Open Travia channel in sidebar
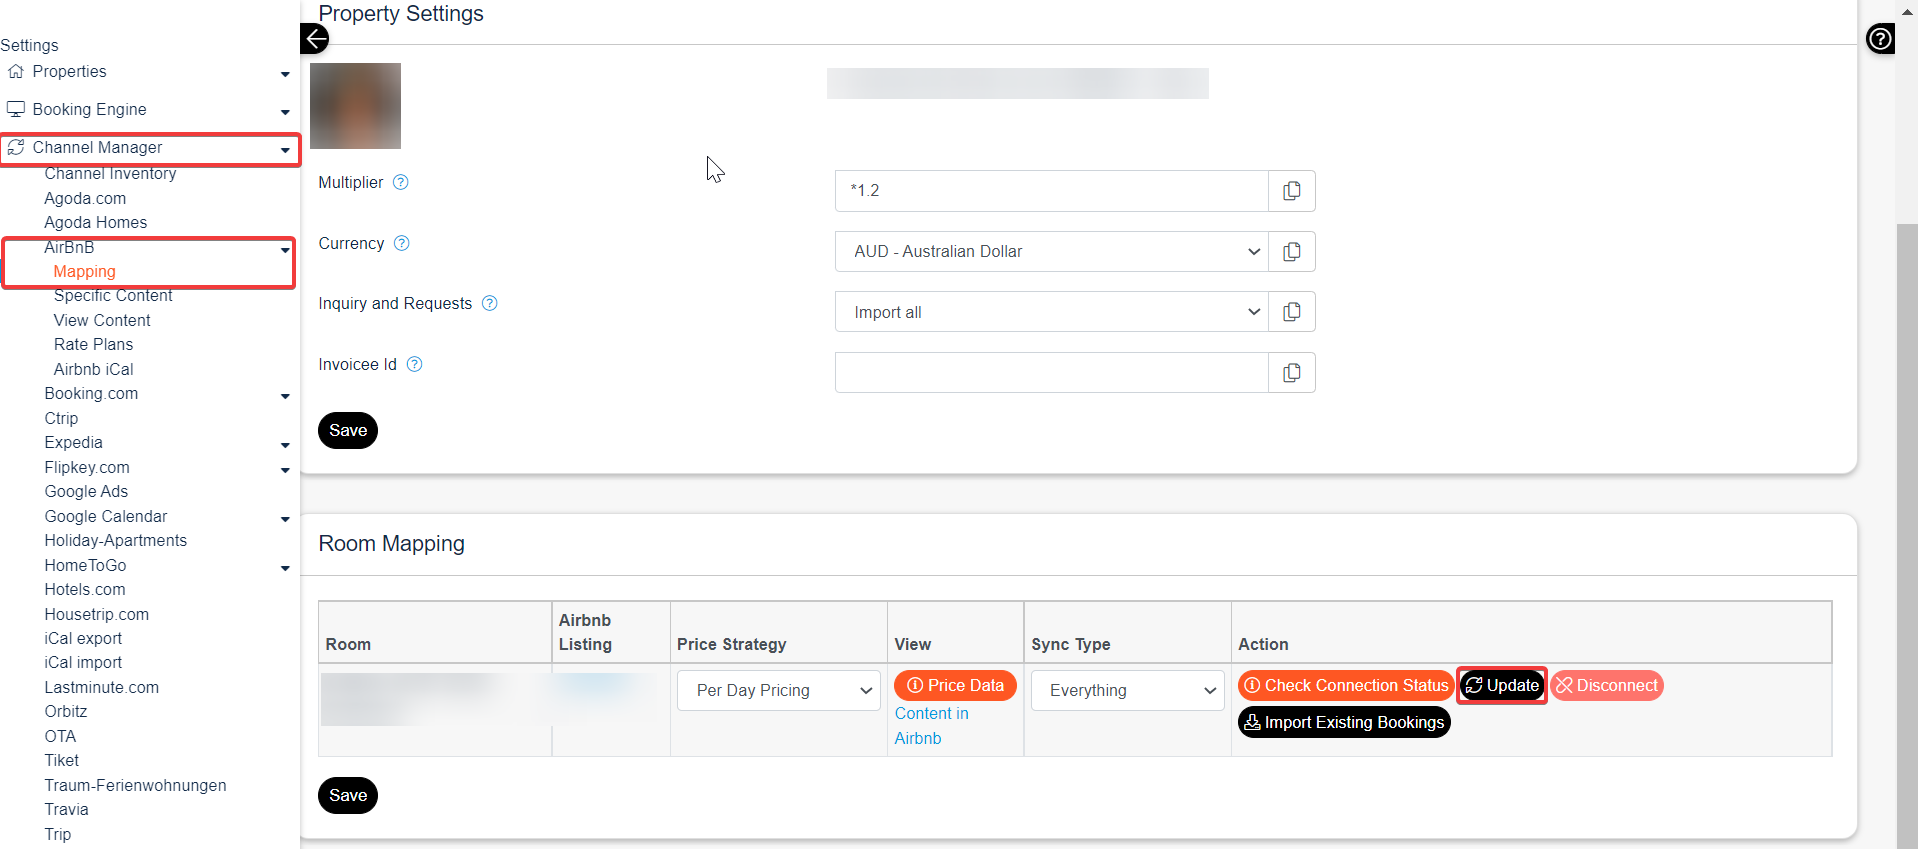This screenshot has width=1918, height=849. (x=66, y=809)
